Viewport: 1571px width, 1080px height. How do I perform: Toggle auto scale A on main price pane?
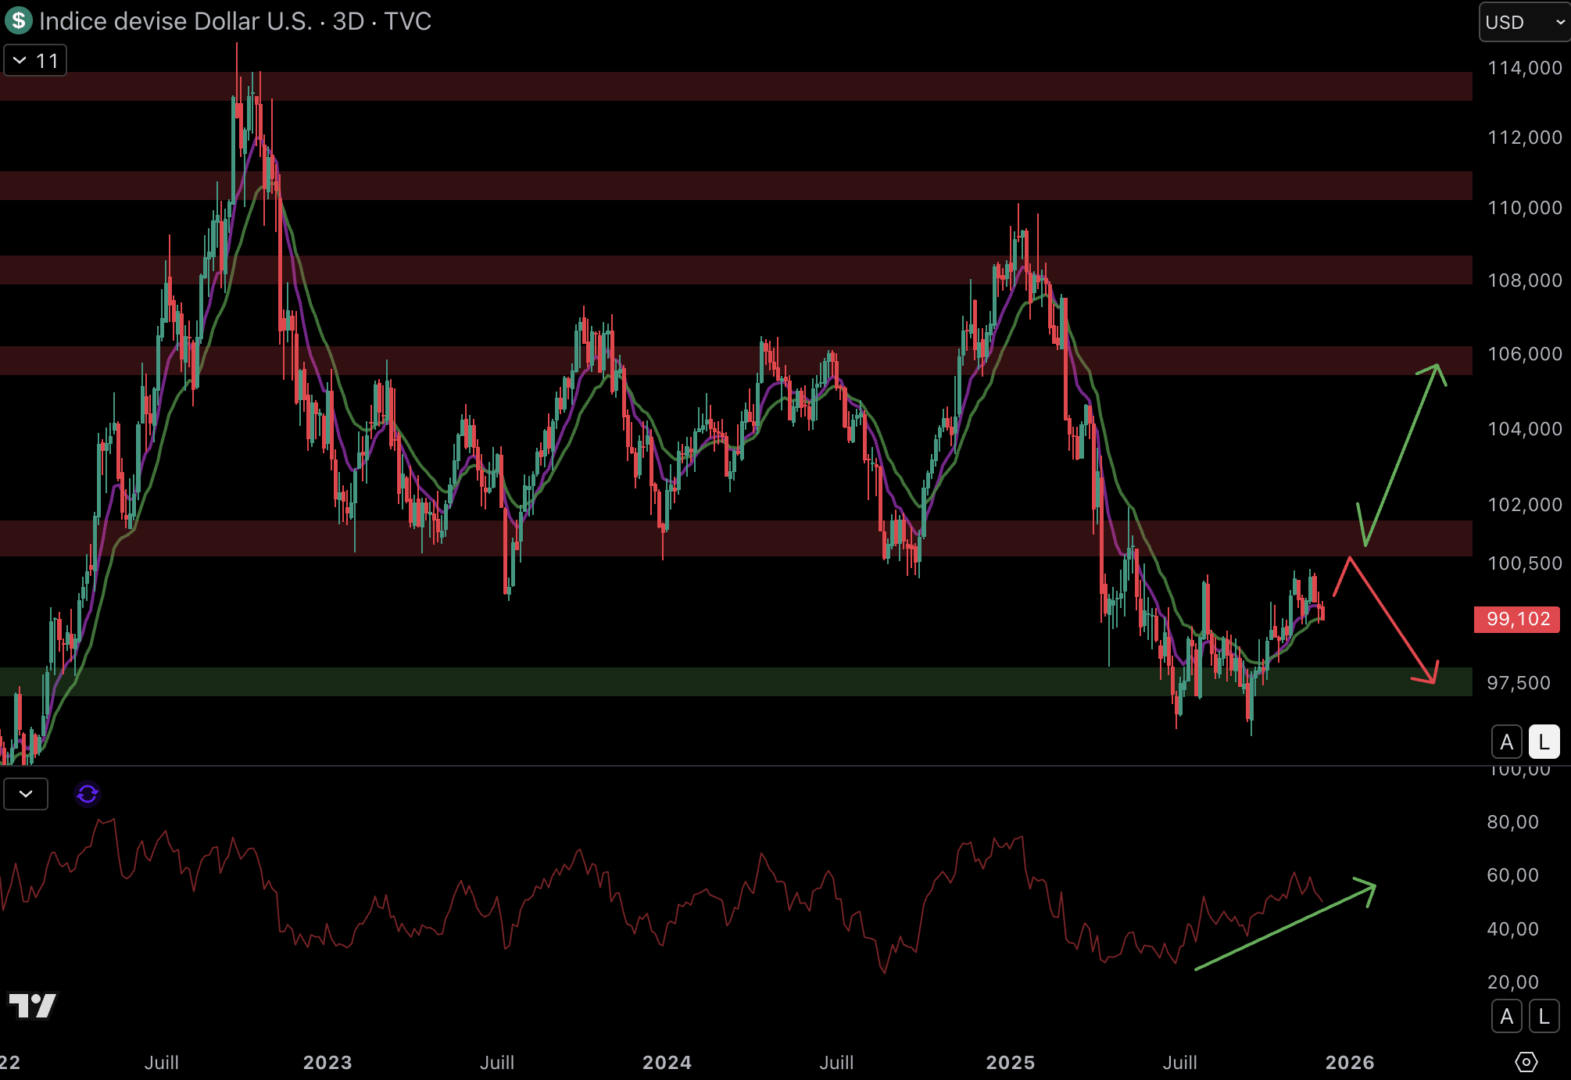pyautogui.click(x=1506, y=742)
